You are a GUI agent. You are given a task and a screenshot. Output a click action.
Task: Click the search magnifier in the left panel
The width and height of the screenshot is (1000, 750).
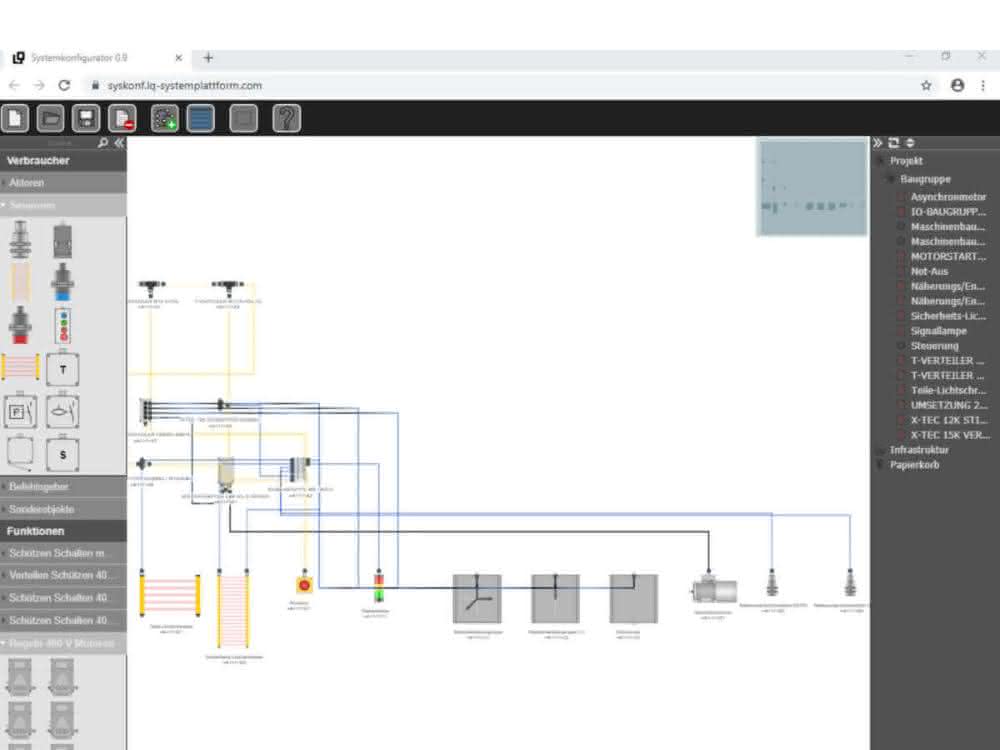(x=103, y=143)
